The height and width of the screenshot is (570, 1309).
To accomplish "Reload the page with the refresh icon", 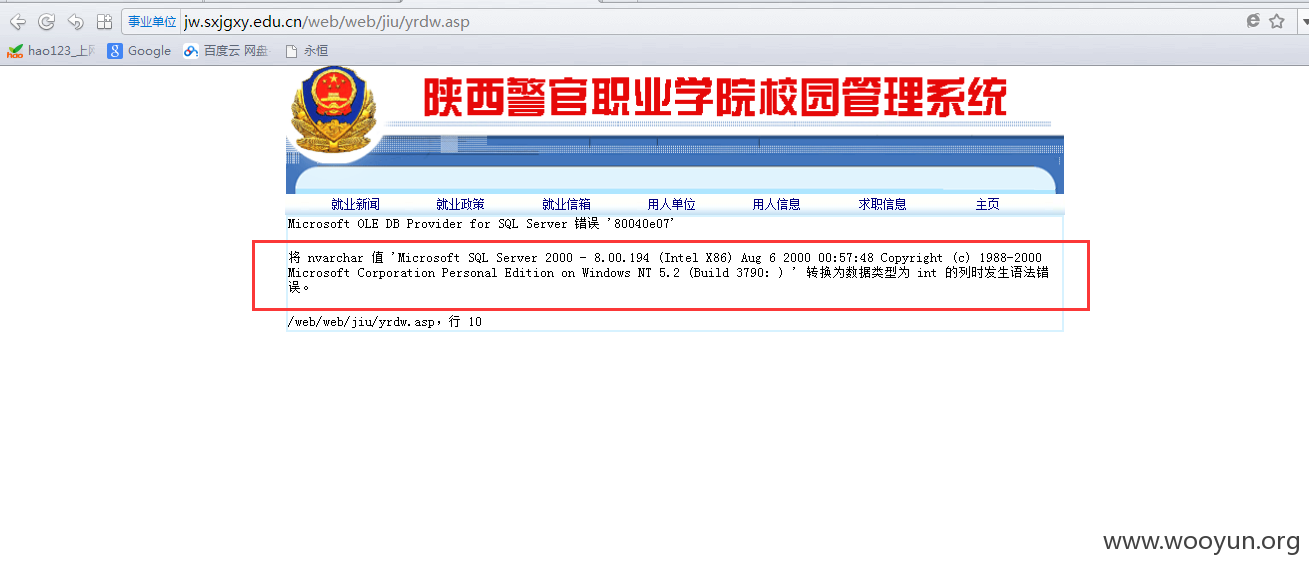I will [46, 21].
